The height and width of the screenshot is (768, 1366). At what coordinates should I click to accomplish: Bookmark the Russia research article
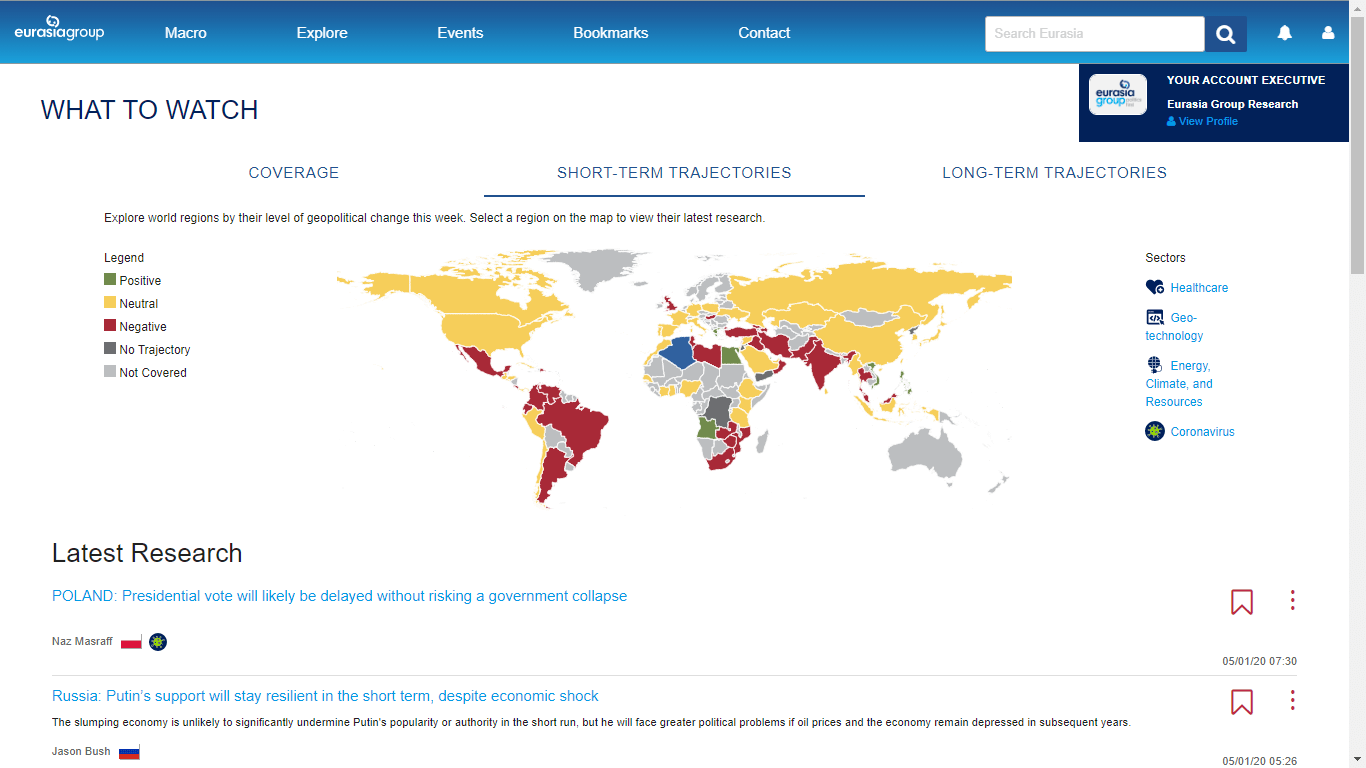coord(1241,702)
